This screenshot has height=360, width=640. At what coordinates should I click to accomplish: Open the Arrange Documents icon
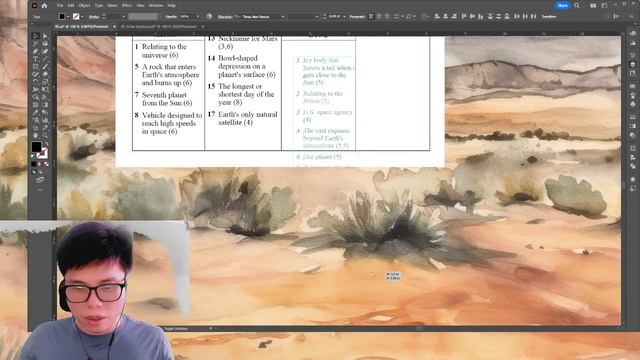(x=593, y=5)
